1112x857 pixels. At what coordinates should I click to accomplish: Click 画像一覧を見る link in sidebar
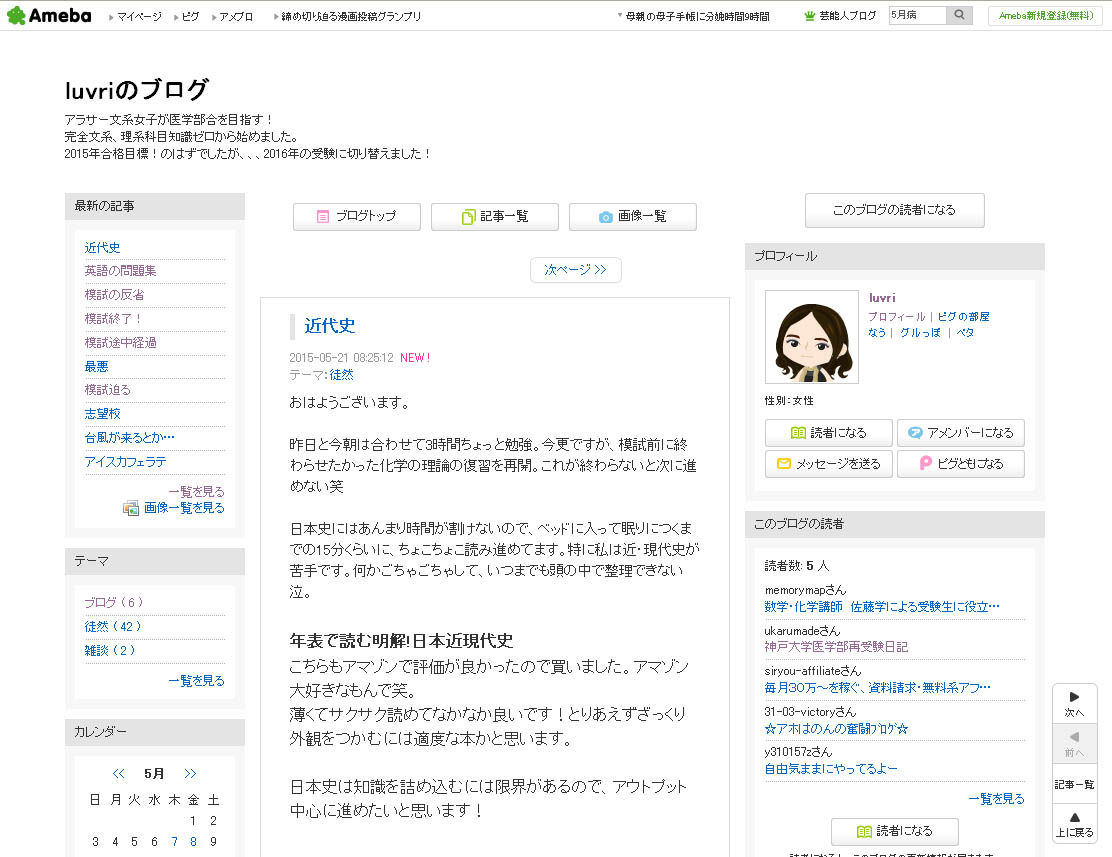[x=184, y=508]
